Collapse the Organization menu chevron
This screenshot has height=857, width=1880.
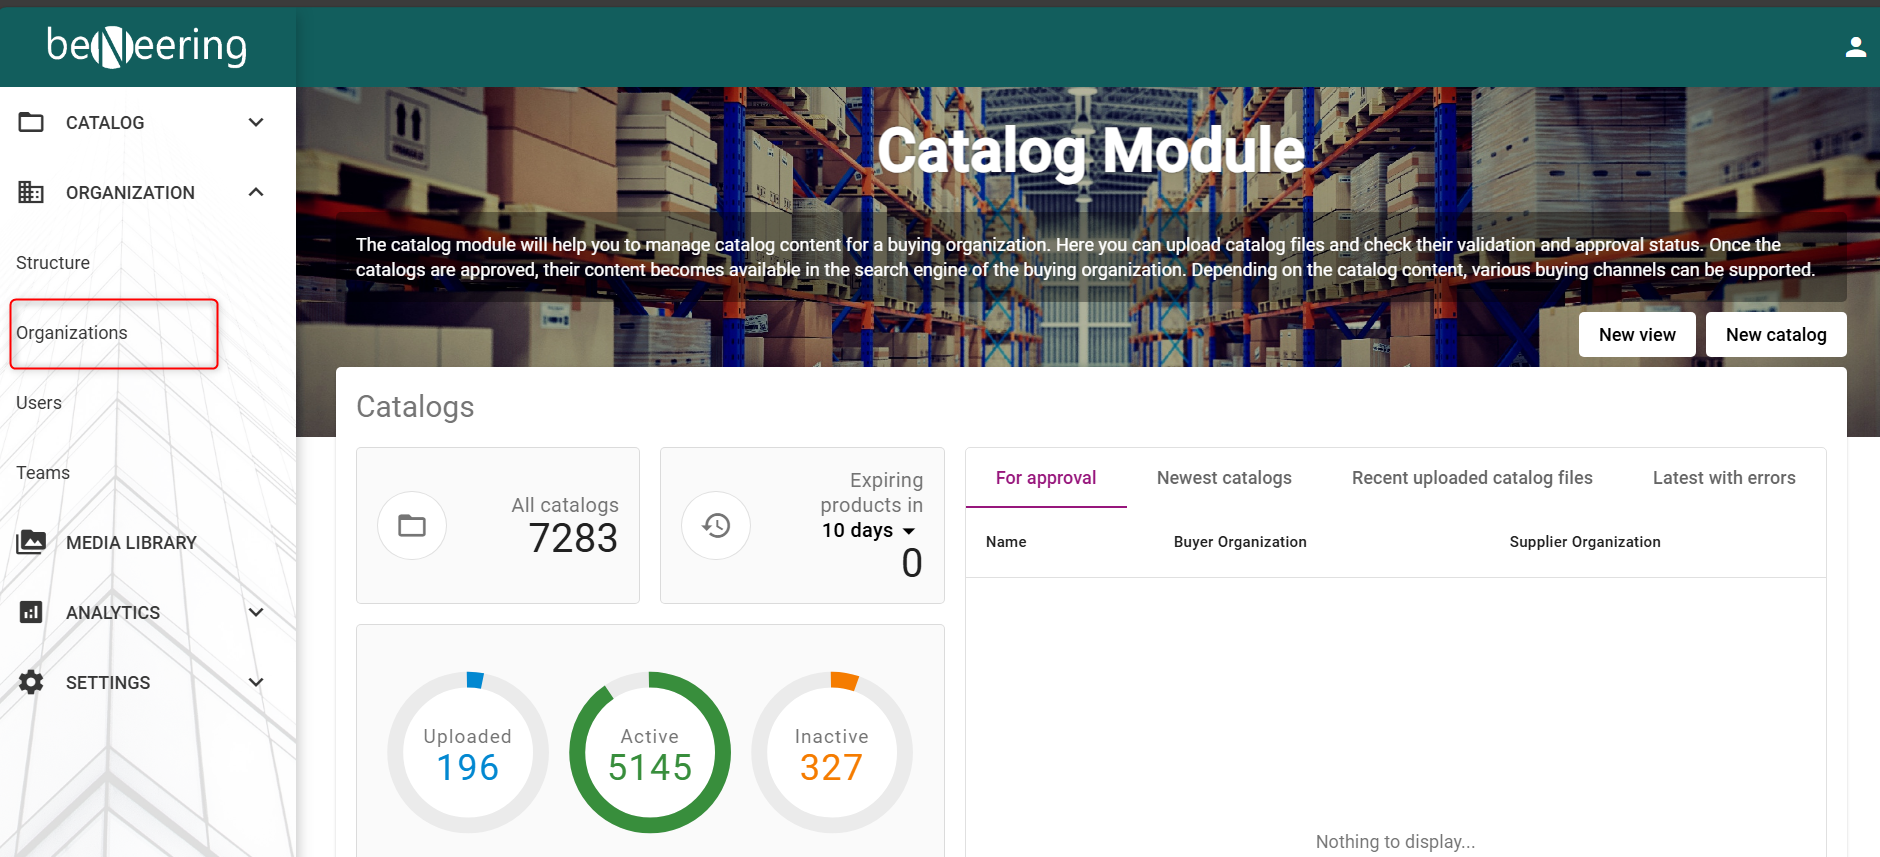[x=256, y=192]
